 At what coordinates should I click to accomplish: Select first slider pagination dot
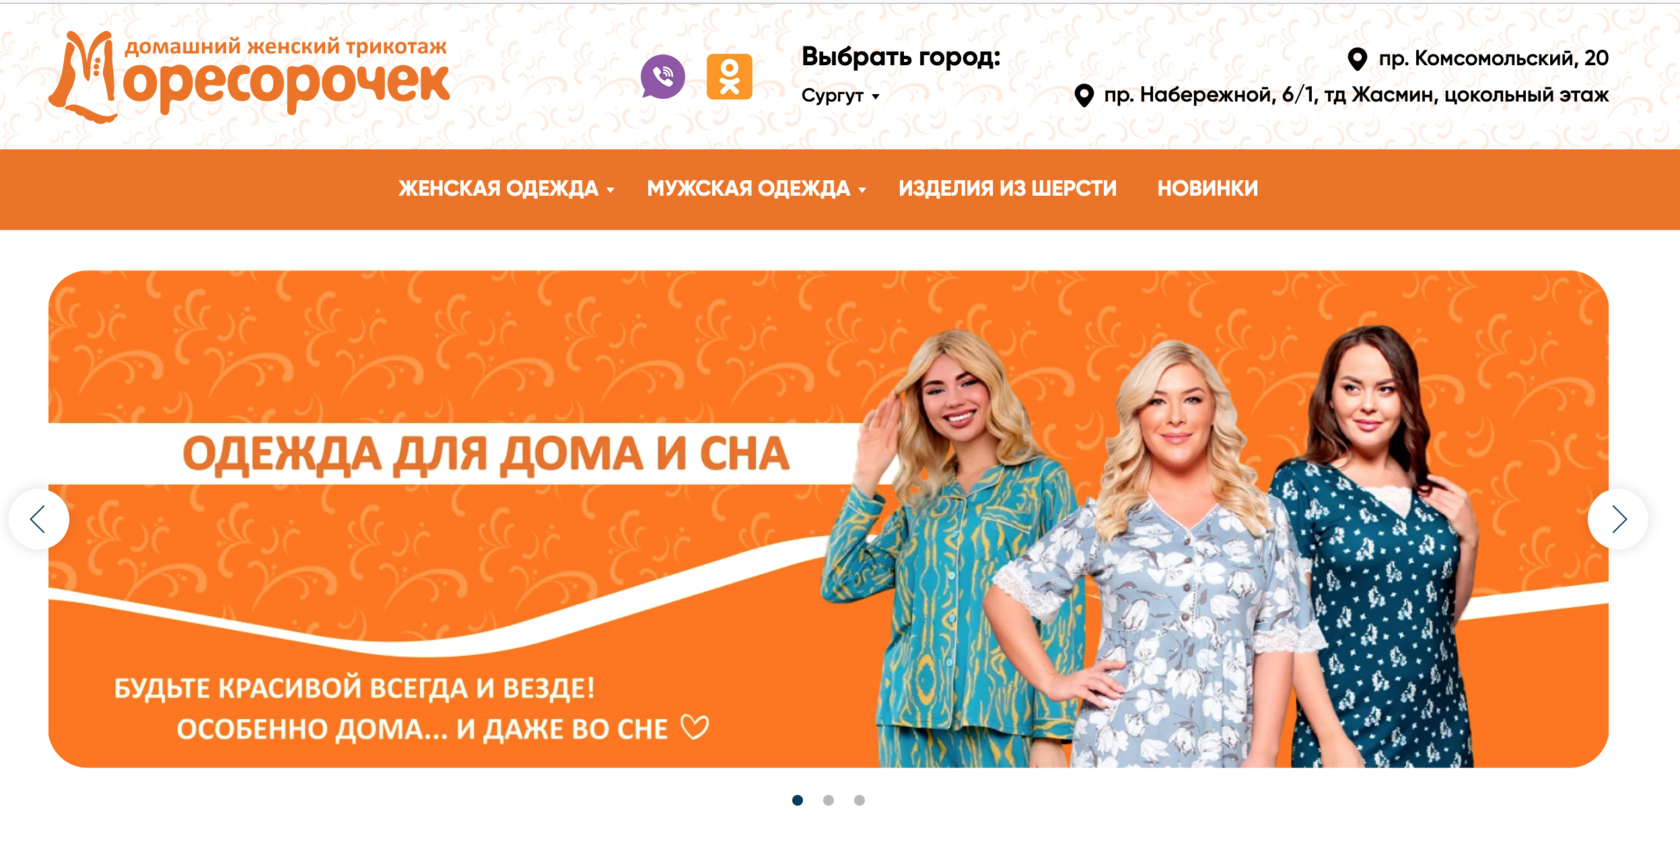click(x=797, y=800)
